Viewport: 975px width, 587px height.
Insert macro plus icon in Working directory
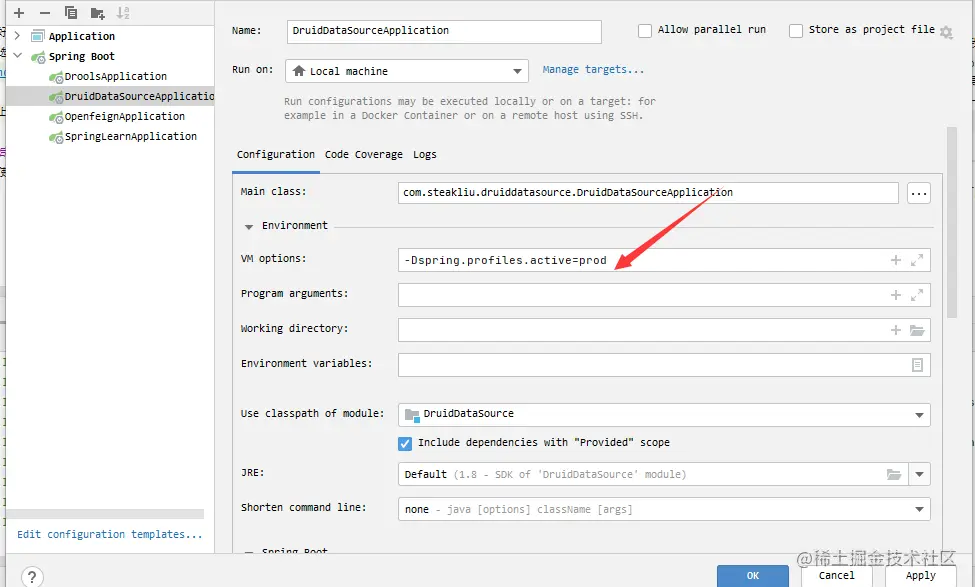pyautogui.click(x=895, y=330)
